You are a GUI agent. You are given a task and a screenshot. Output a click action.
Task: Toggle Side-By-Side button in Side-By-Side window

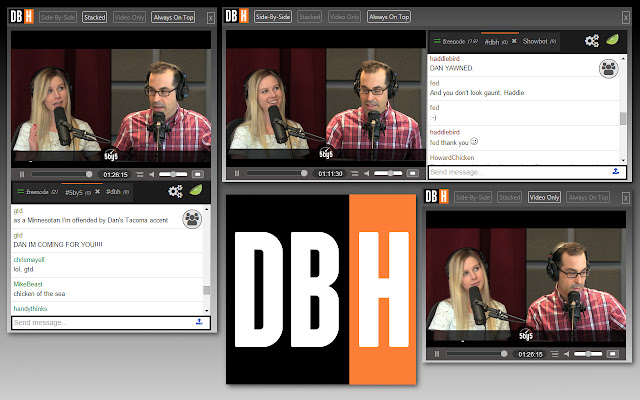pyautogui.click(x=273, y=17)
